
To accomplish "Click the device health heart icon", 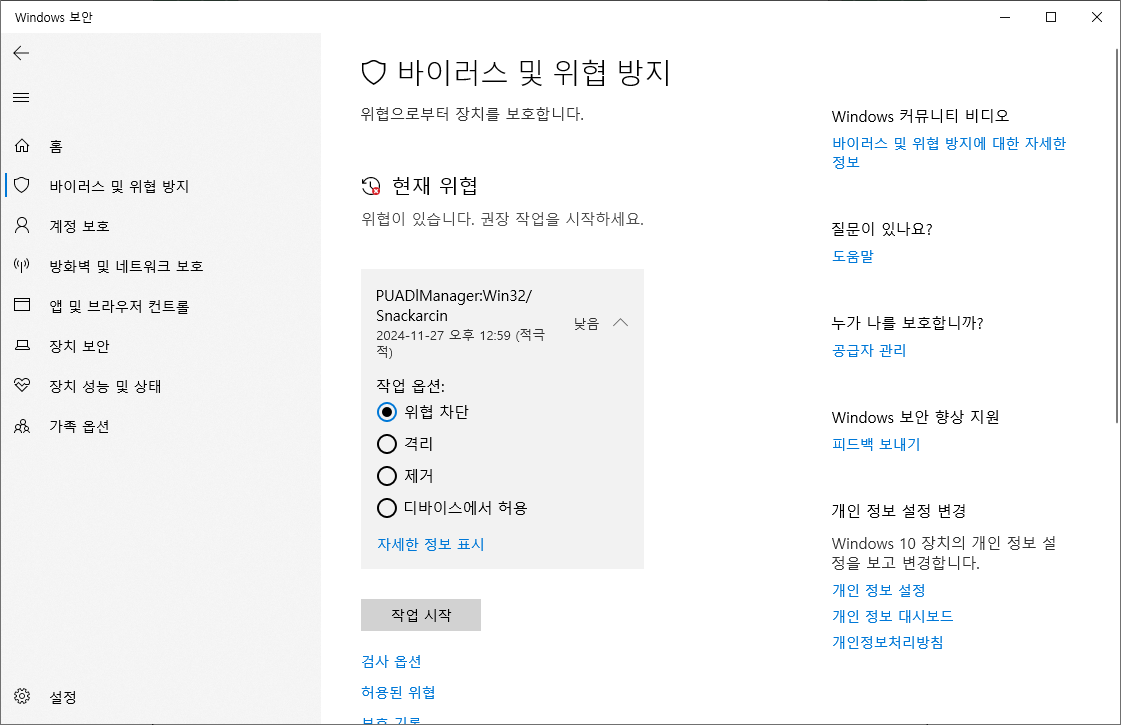I will 22,385.
